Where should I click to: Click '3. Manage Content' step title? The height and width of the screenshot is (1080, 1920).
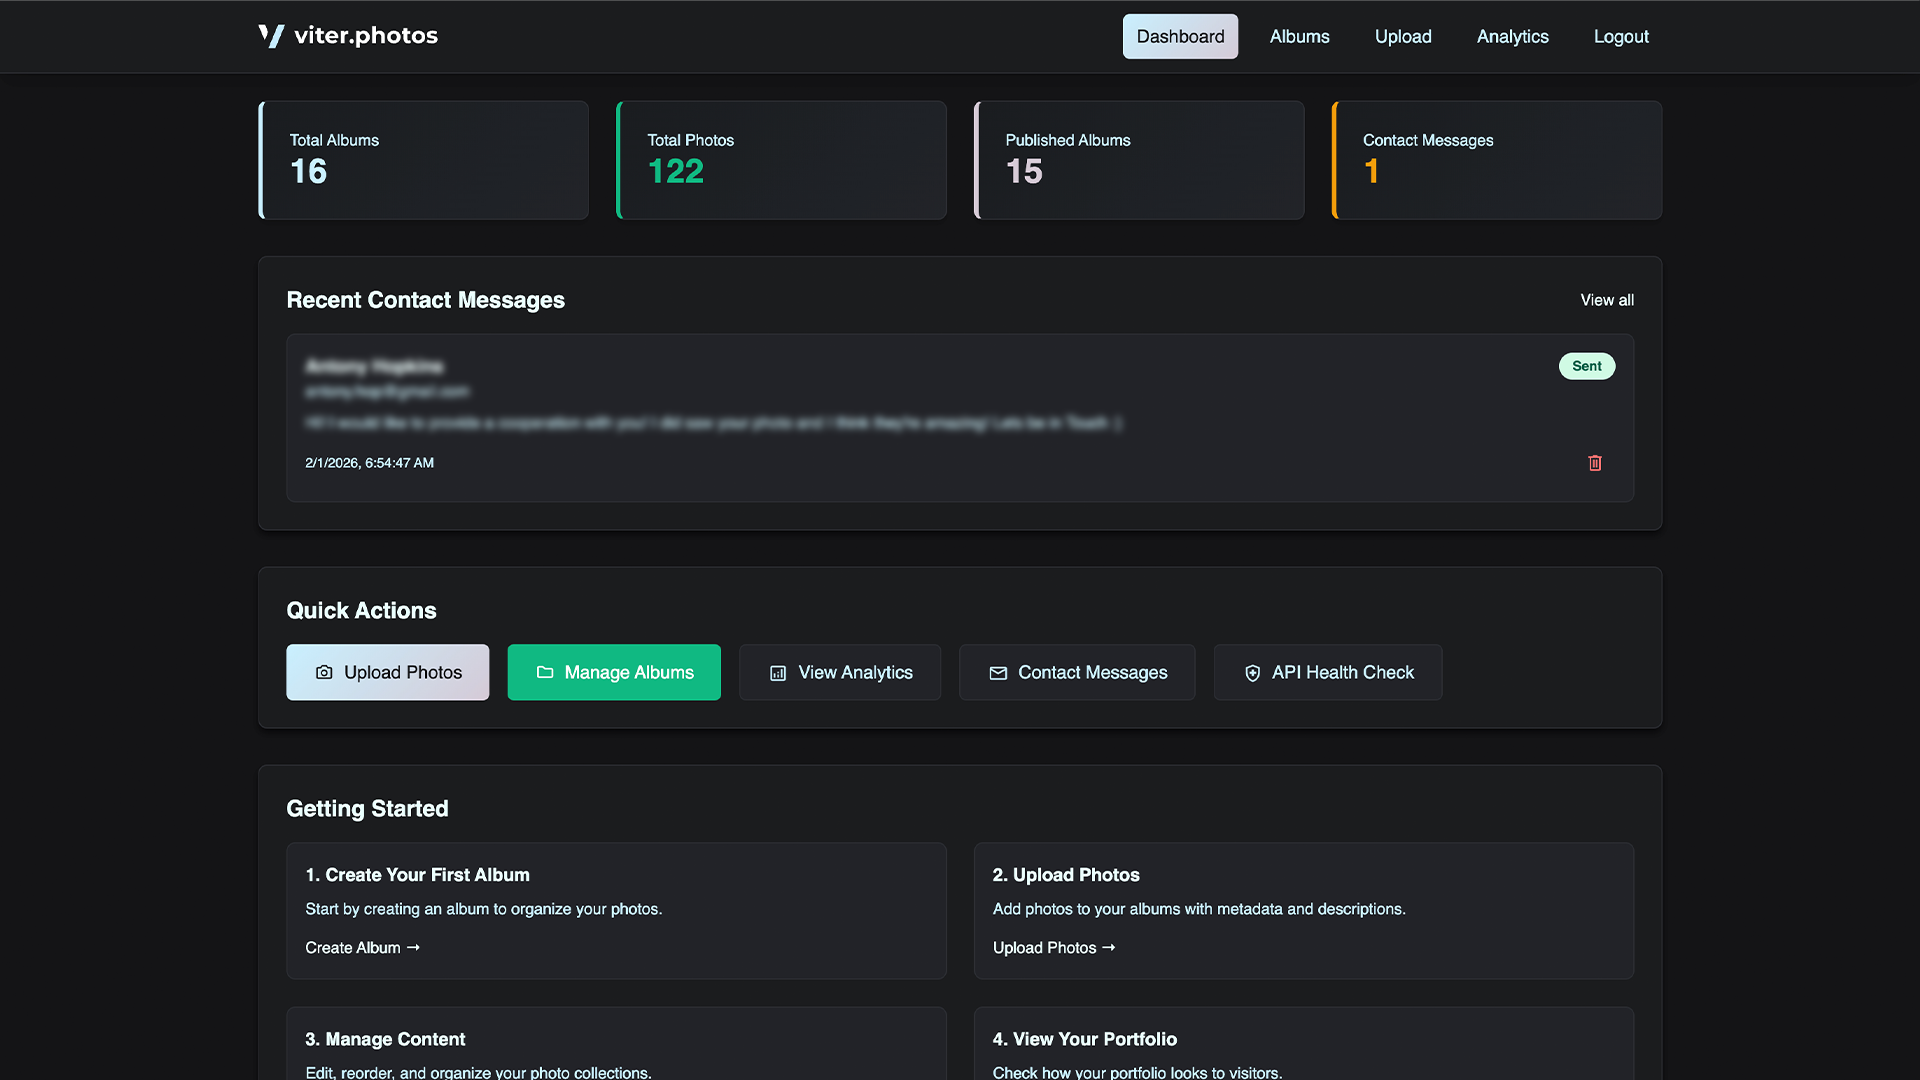coord(385,1039)
